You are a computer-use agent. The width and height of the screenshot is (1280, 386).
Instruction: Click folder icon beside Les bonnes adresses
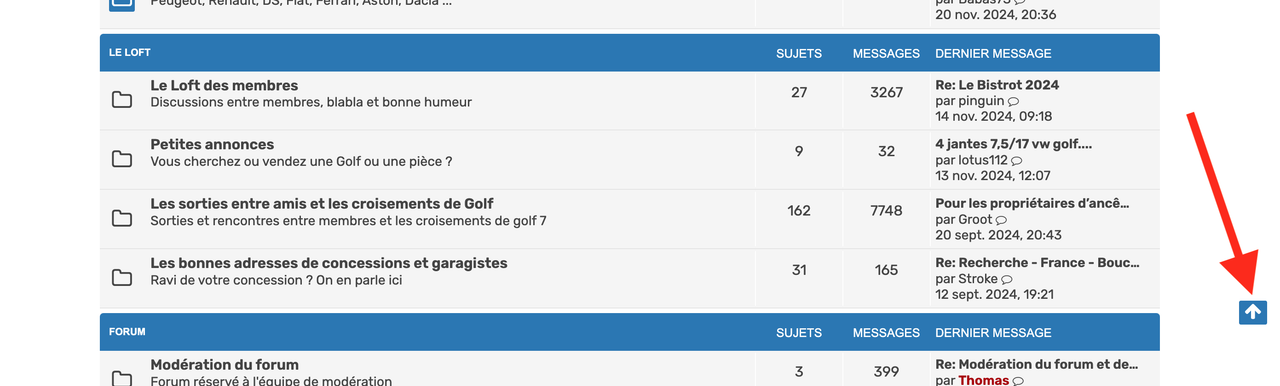point(122,277)
